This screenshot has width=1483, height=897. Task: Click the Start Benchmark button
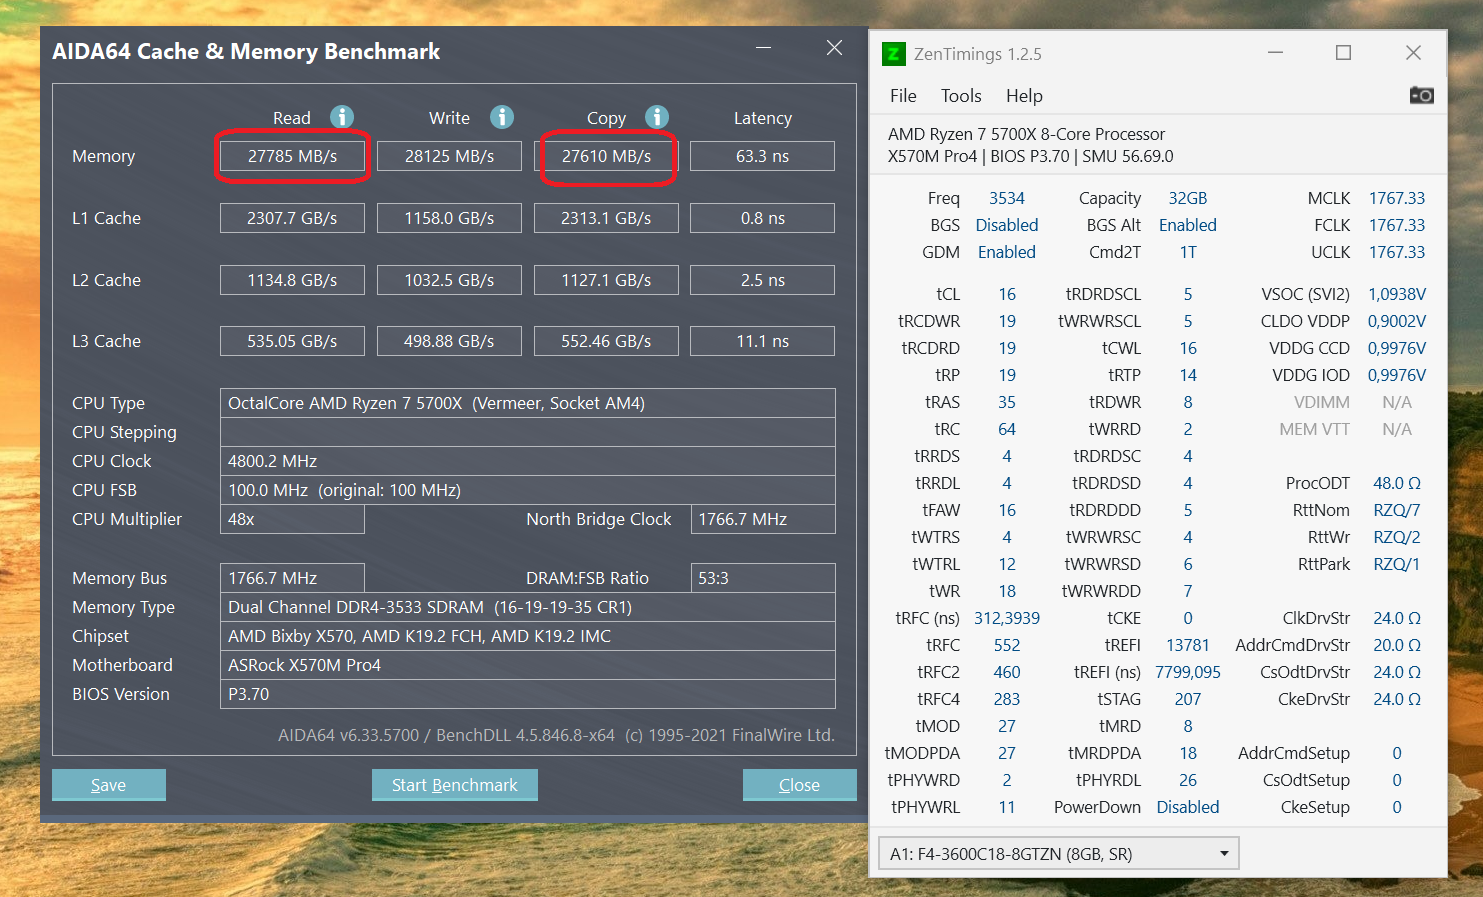click(x=455, y=785)
